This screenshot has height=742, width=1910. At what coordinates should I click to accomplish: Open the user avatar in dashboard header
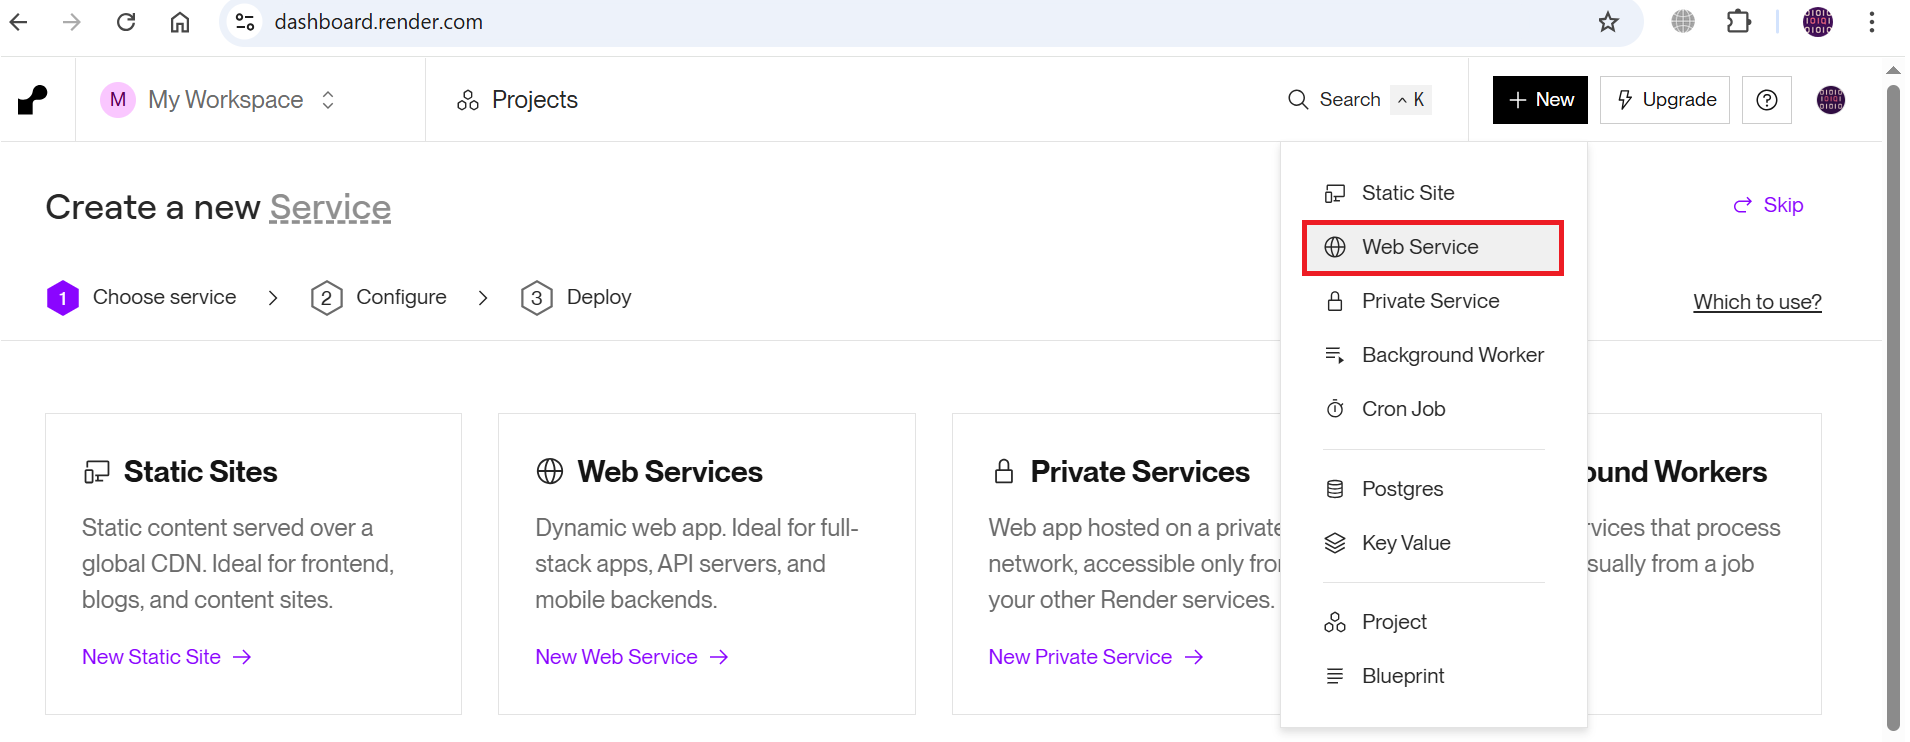1830,100
